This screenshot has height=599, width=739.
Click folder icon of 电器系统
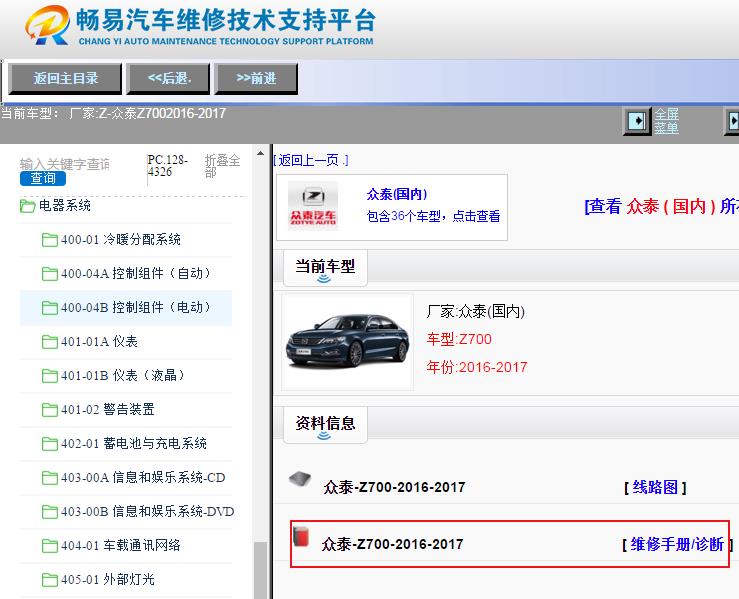27,206
